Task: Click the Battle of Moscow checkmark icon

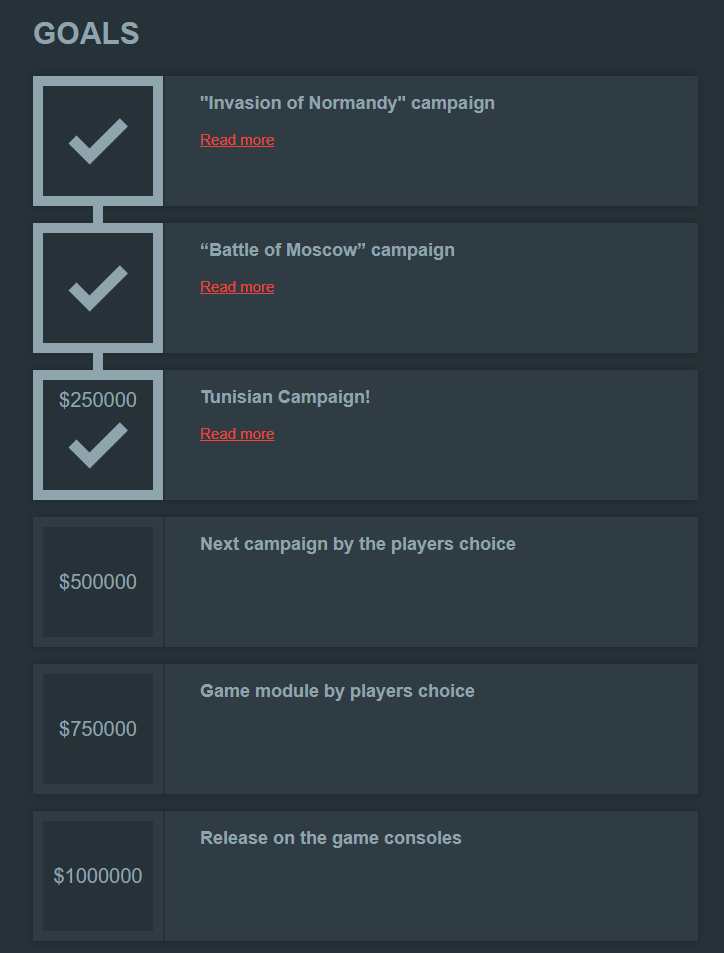Action: 98,288
